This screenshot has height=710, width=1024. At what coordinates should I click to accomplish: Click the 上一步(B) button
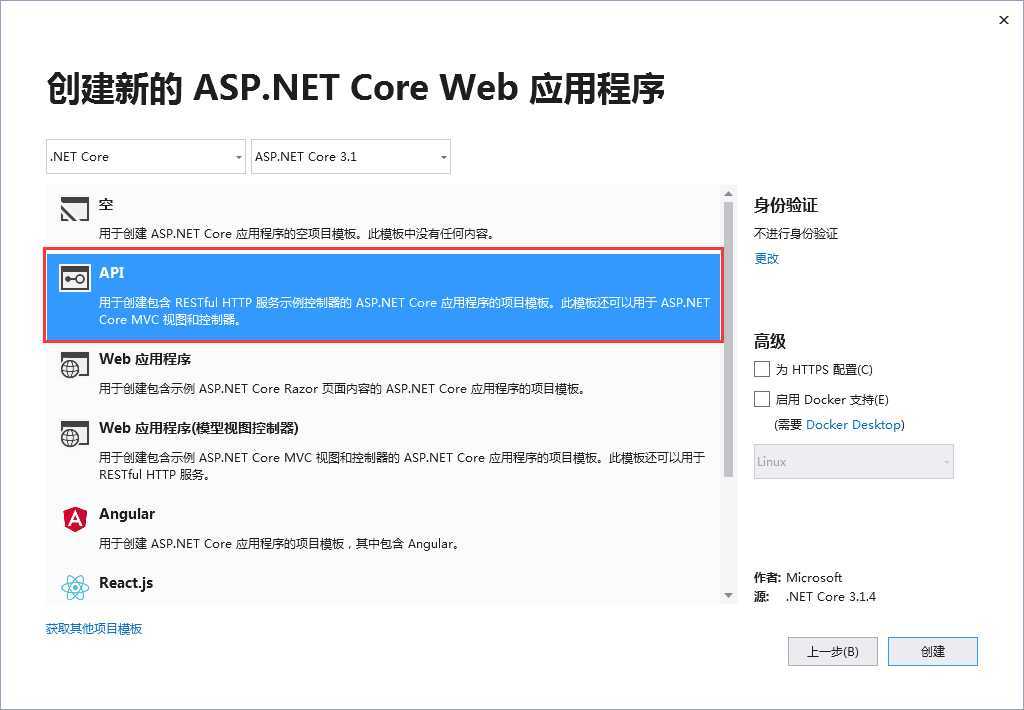[x=833, y=651]
